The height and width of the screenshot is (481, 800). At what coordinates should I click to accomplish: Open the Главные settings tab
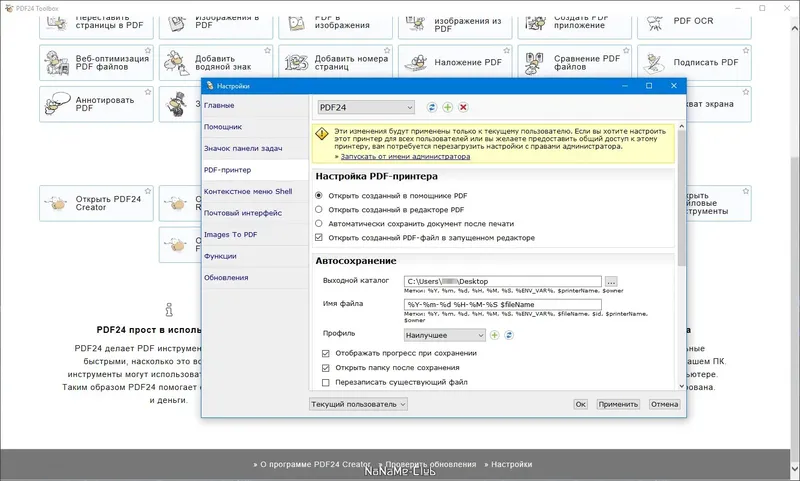255,105
